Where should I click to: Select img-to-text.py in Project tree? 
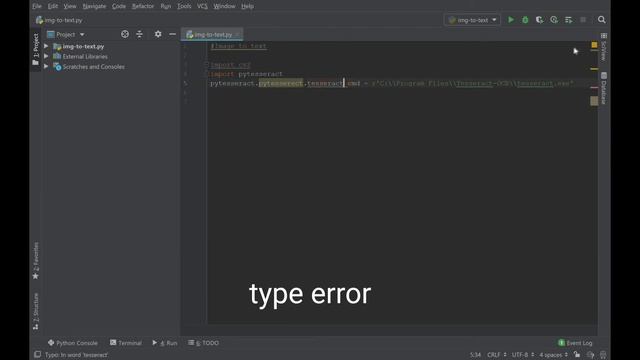pyautogui.click(x=83, y=46)
